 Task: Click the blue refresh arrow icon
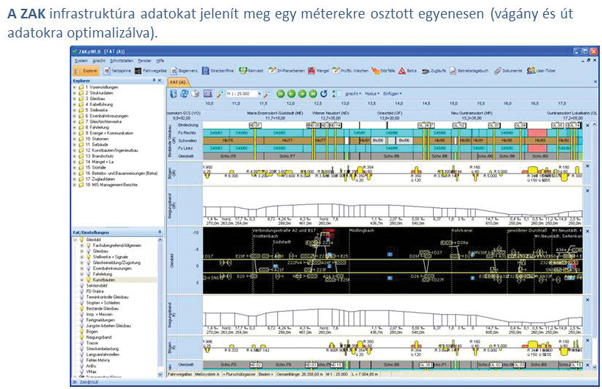[x=324, y=94]
